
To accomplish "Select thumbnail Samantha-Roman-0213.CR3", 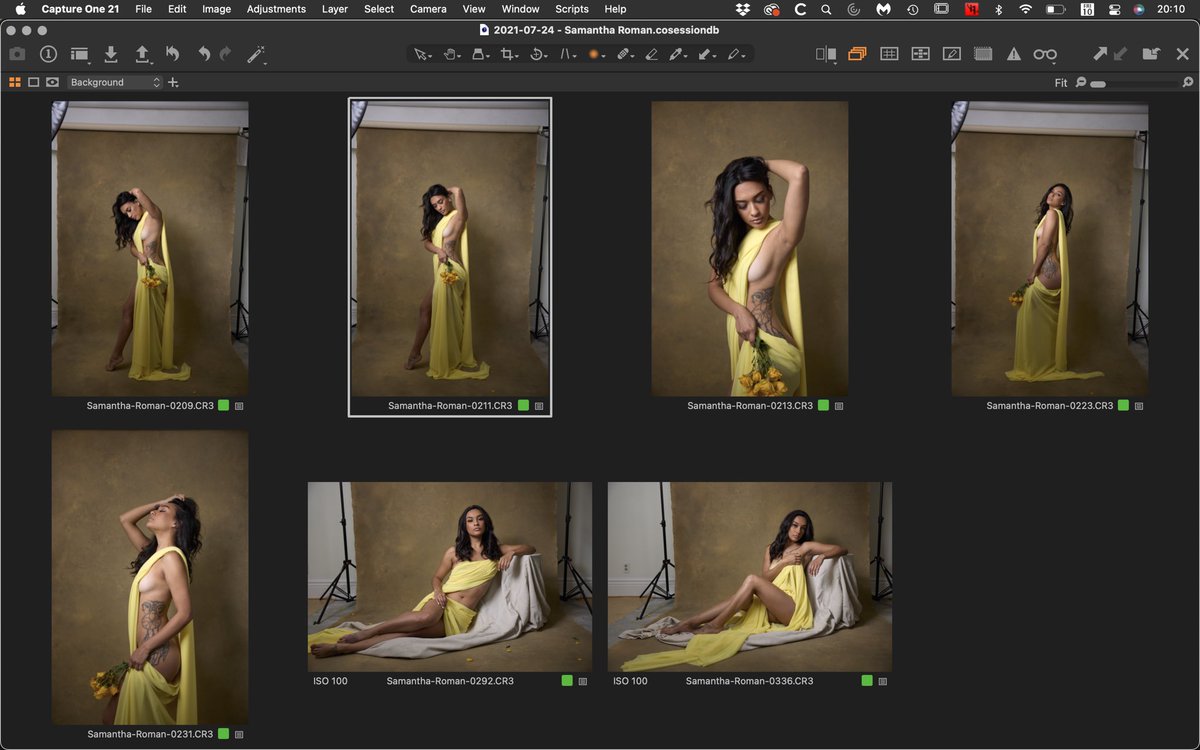I will point(749,248).
